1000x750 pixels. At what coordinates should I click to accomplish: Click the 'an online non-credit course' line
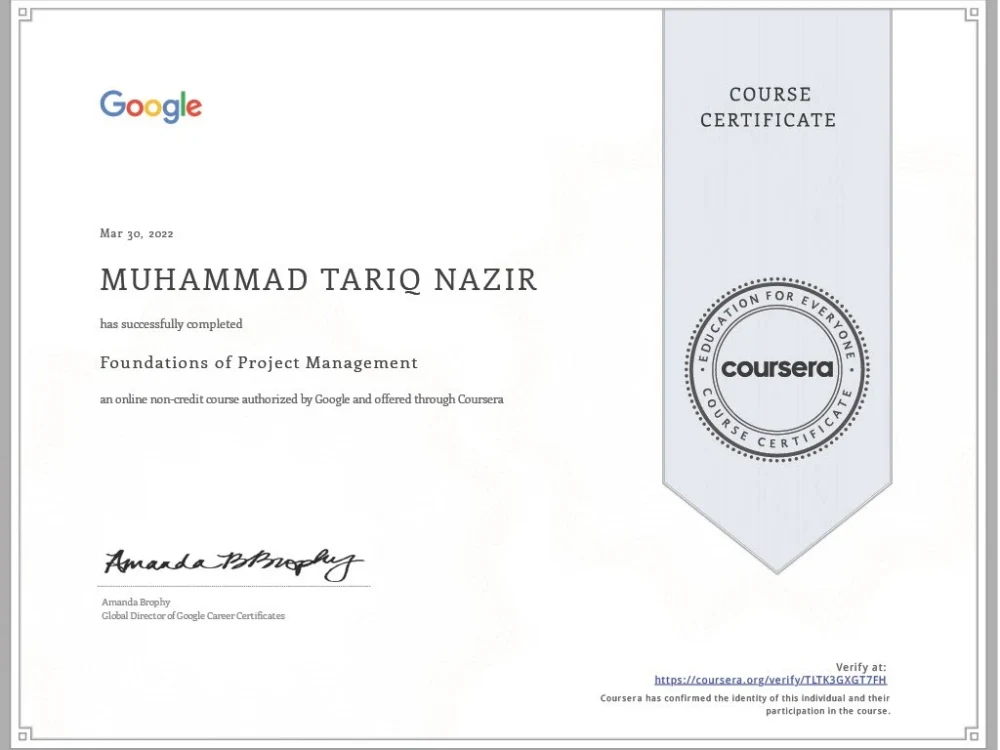click(302, 399)
